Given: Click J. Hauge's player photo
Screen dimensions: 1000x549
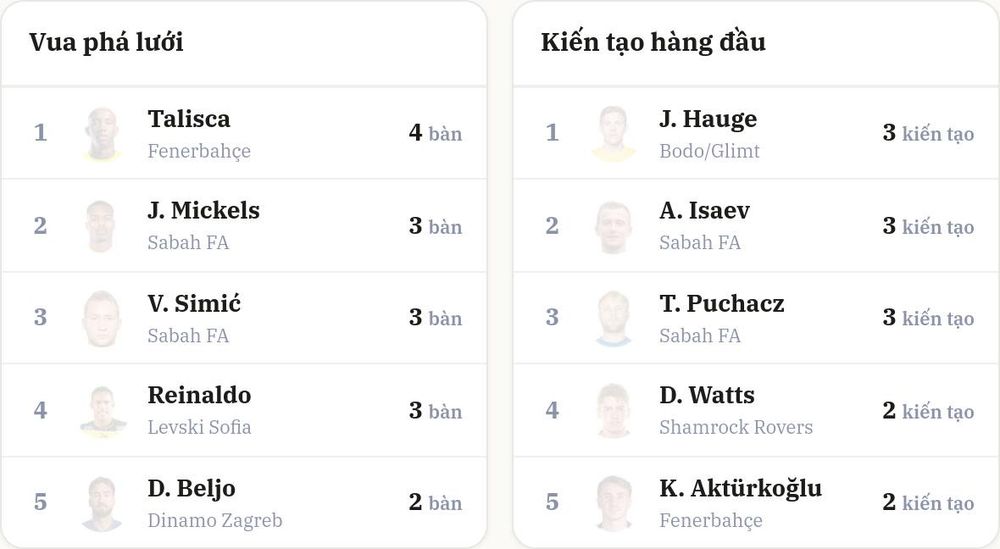Looking at the screenshot, I should (x=614, y=133).
